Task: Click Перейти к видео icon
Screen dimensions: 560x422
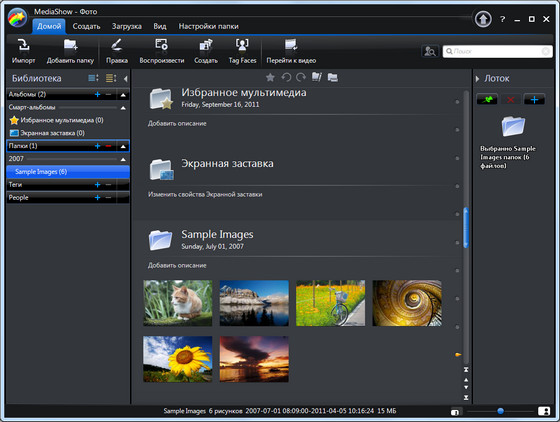Action: (x=291, y=51)
